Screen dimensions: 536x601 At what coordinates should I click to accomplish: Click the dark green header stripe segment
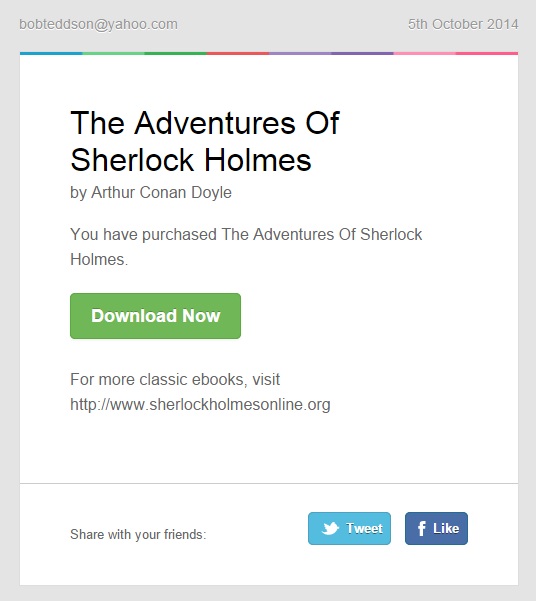(x=176, y=53)
